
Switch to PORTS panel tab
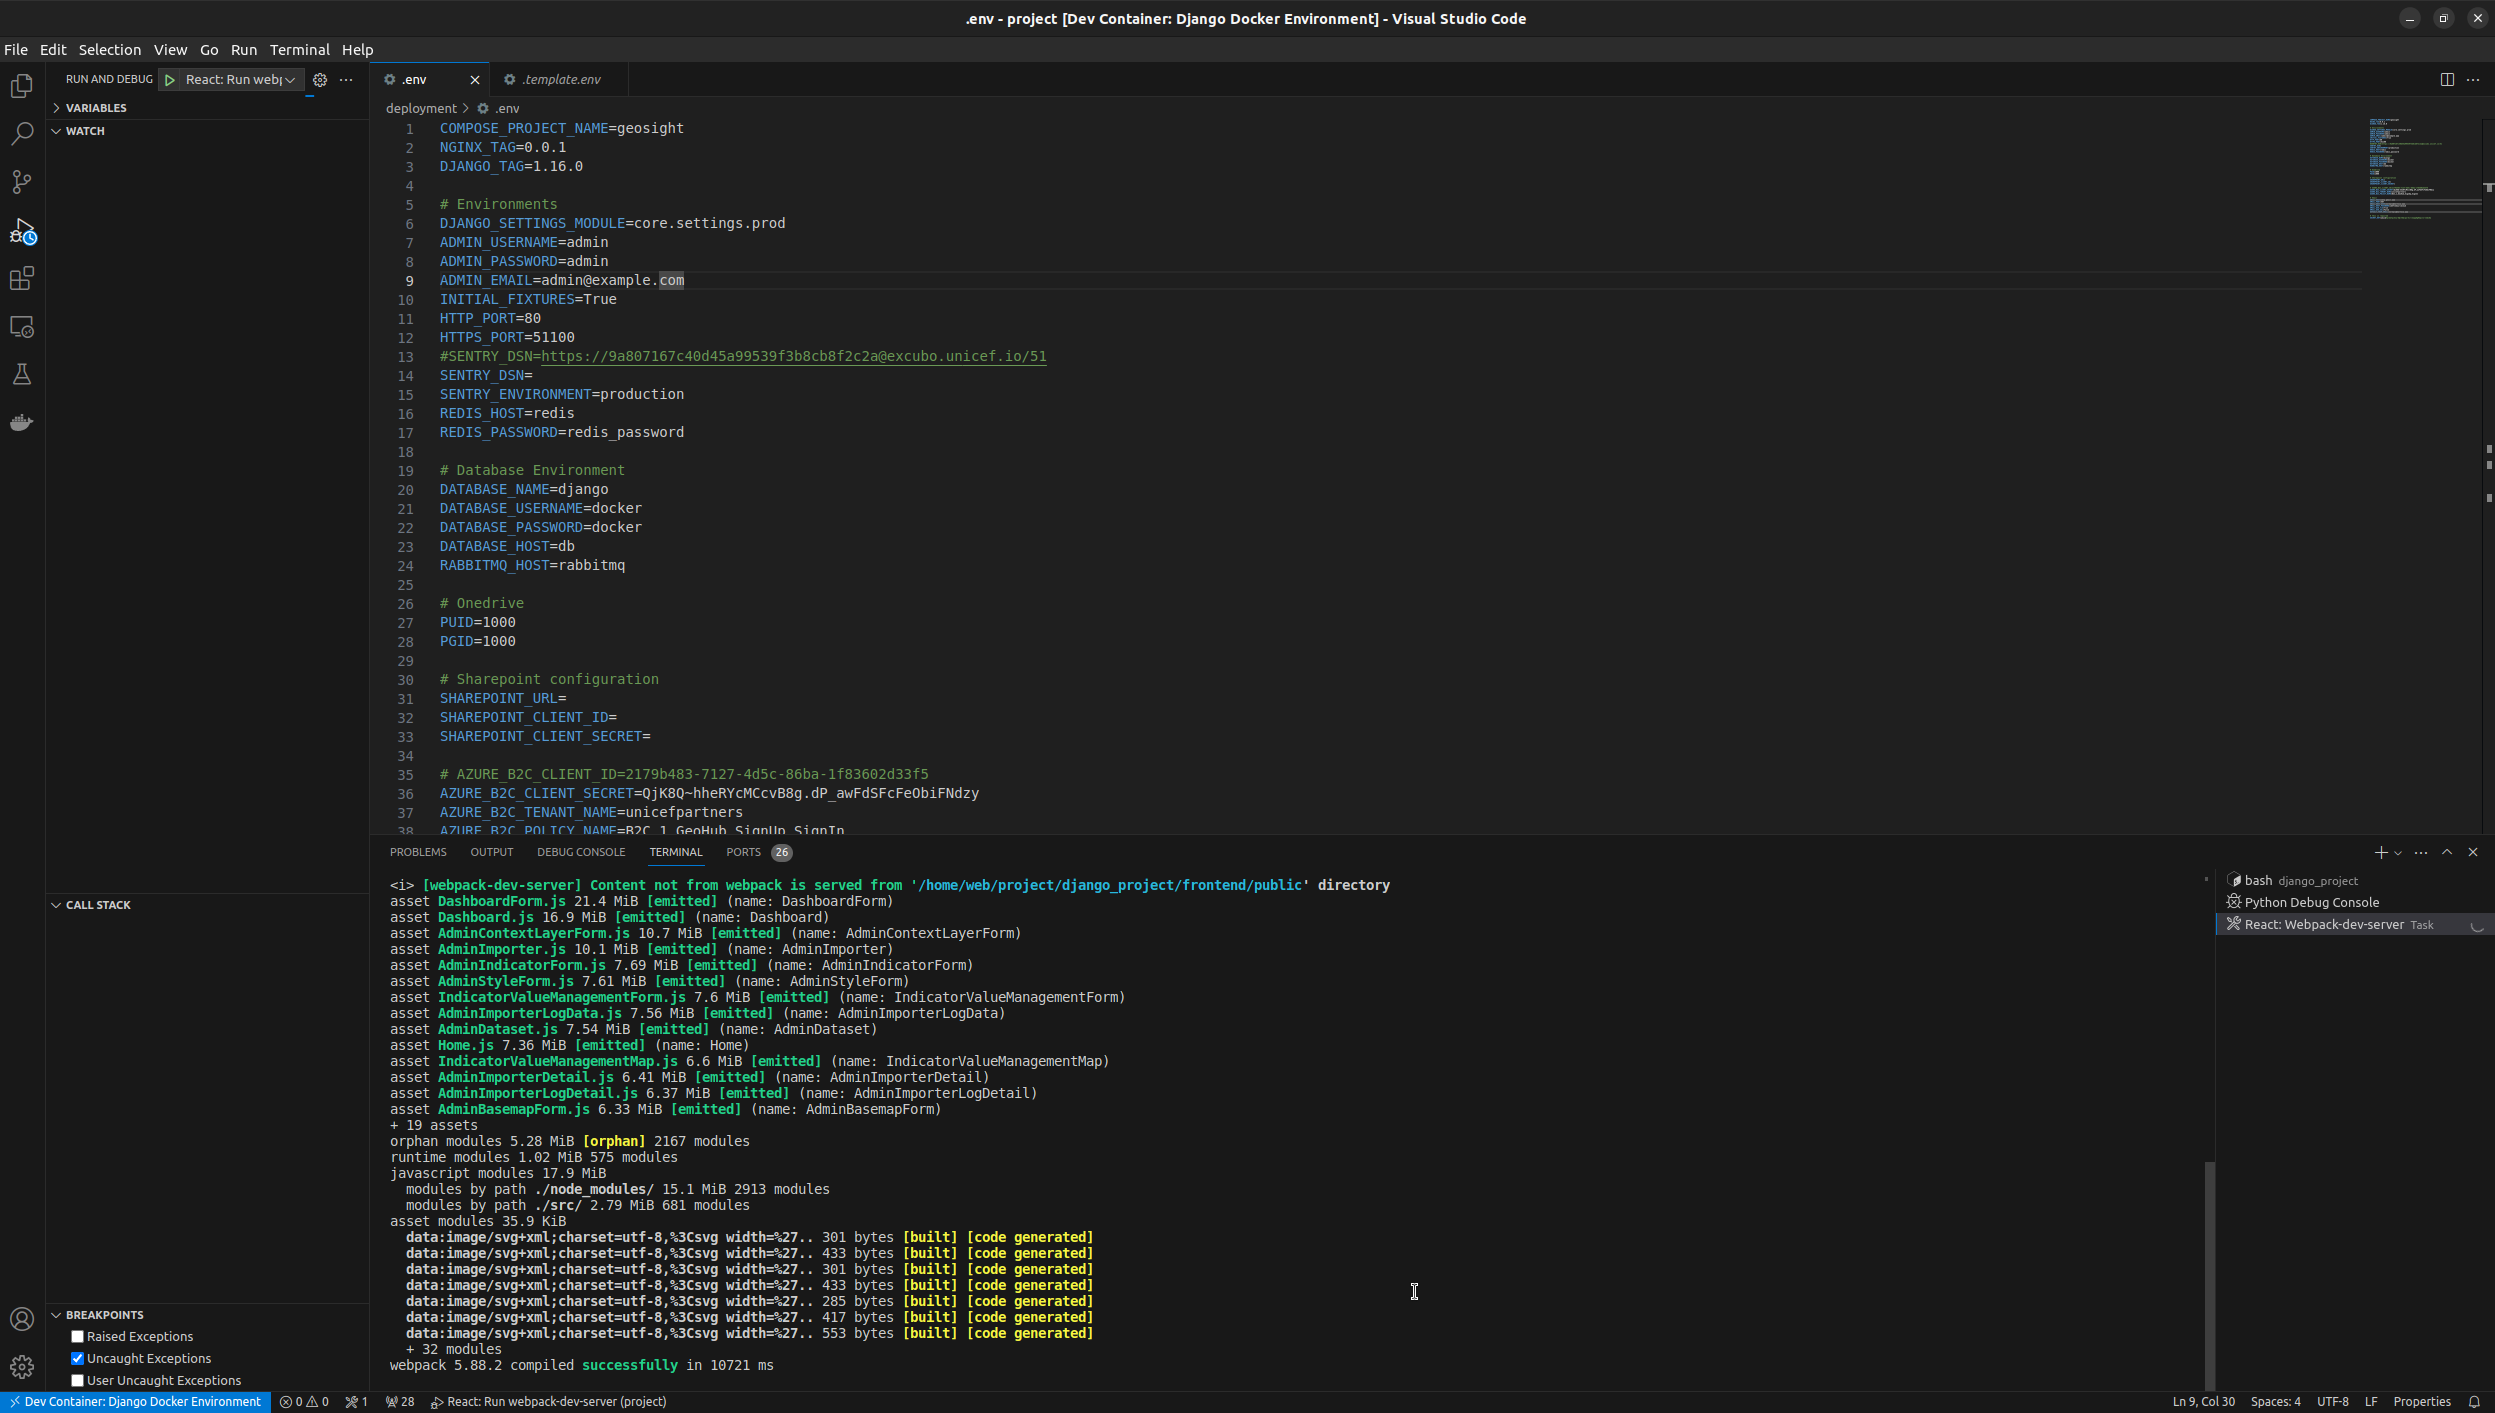coord(758,852)
